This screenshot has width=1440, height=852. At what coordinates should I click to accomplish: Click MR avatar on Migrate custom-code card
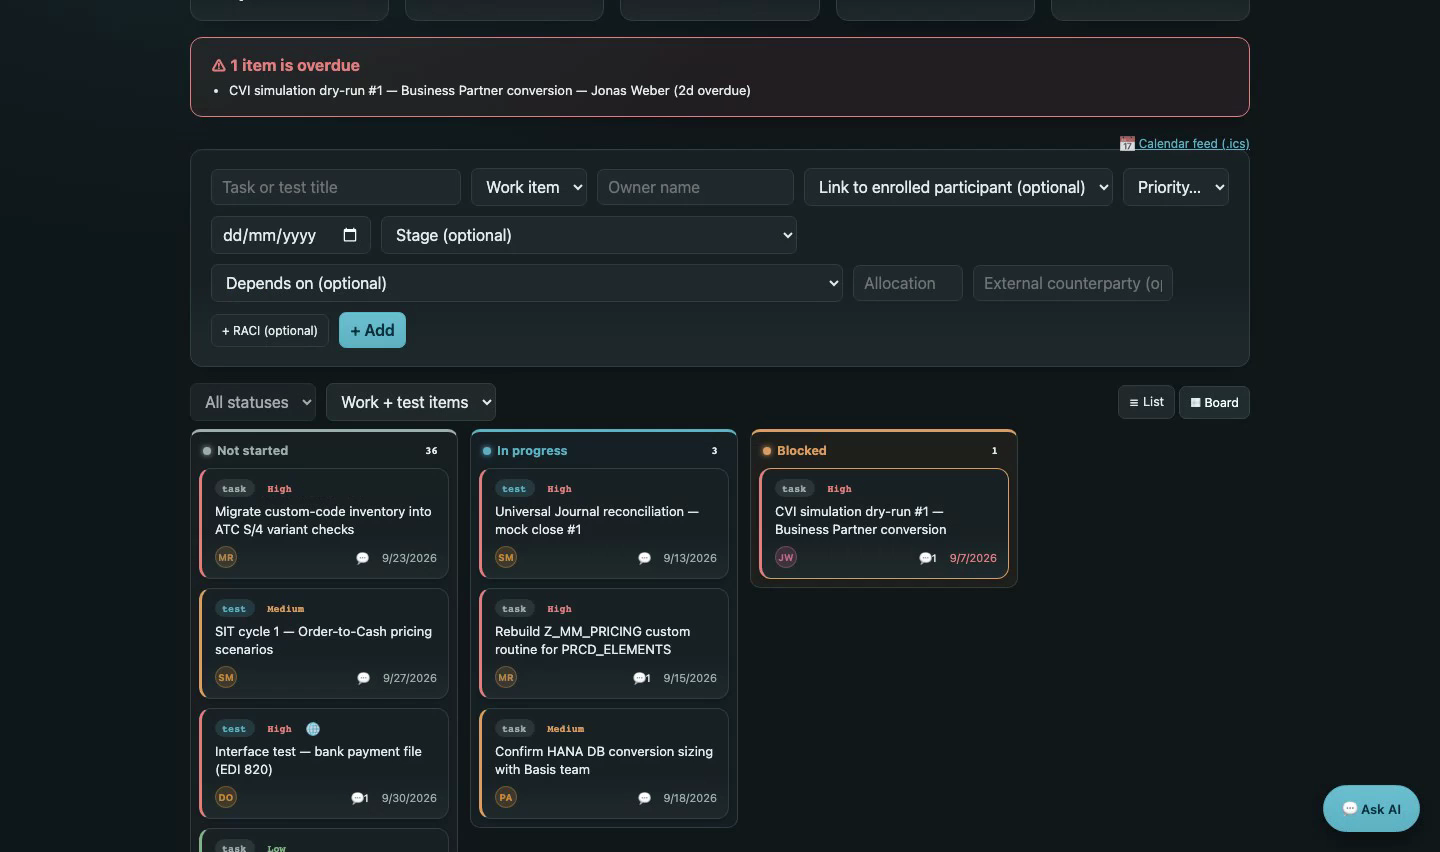click(226, 557)
